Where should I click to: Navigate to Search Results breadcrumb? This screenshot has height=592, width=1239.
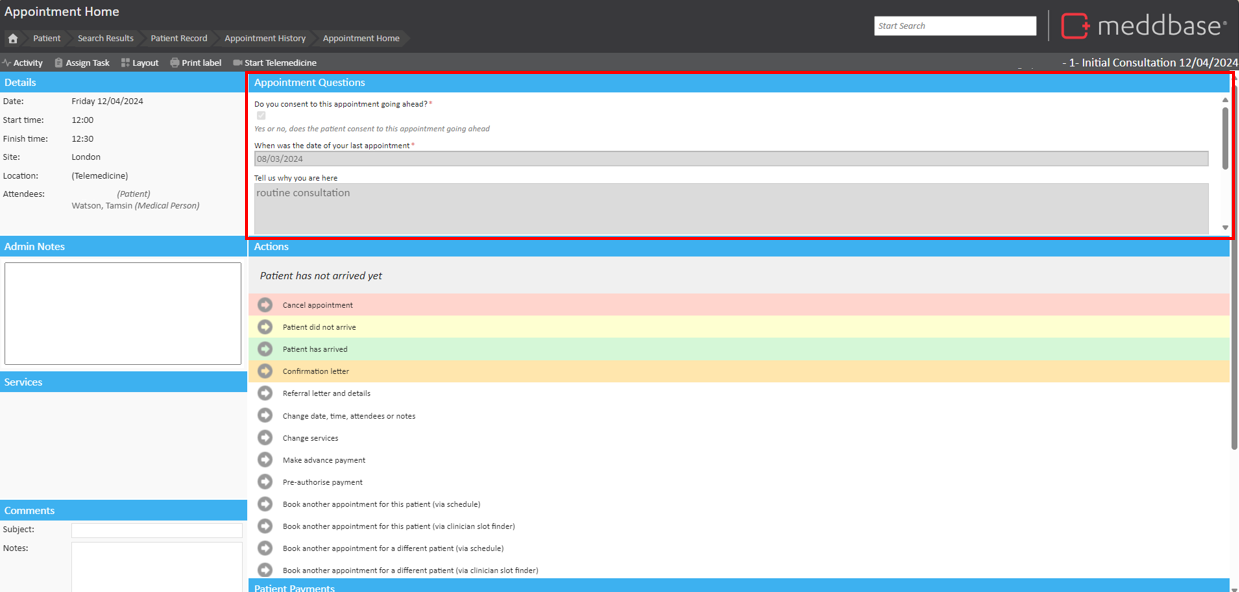point(105,39)
